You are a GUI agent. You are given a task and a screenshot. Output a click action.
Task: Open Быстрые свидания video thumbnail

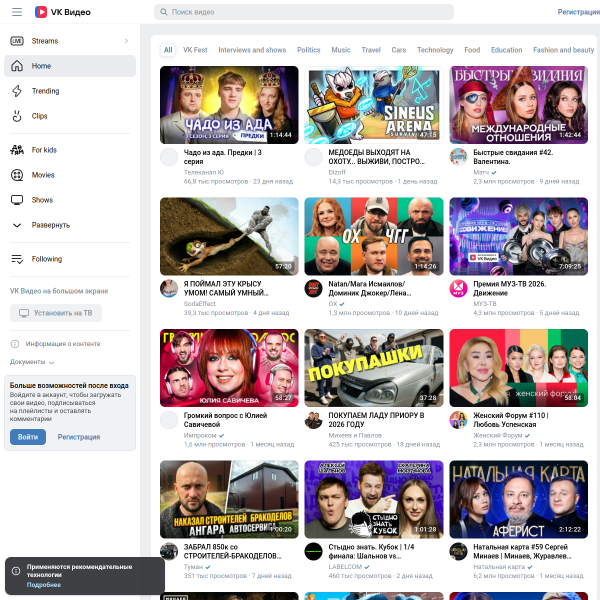(x=518, y=105)
